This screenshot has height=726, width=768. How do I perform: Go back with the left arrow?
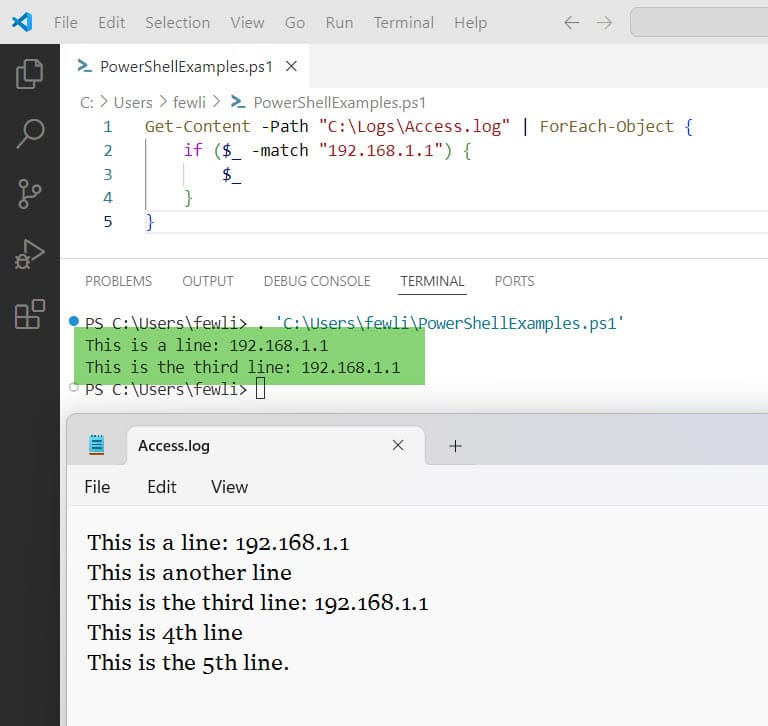[572, 23]
